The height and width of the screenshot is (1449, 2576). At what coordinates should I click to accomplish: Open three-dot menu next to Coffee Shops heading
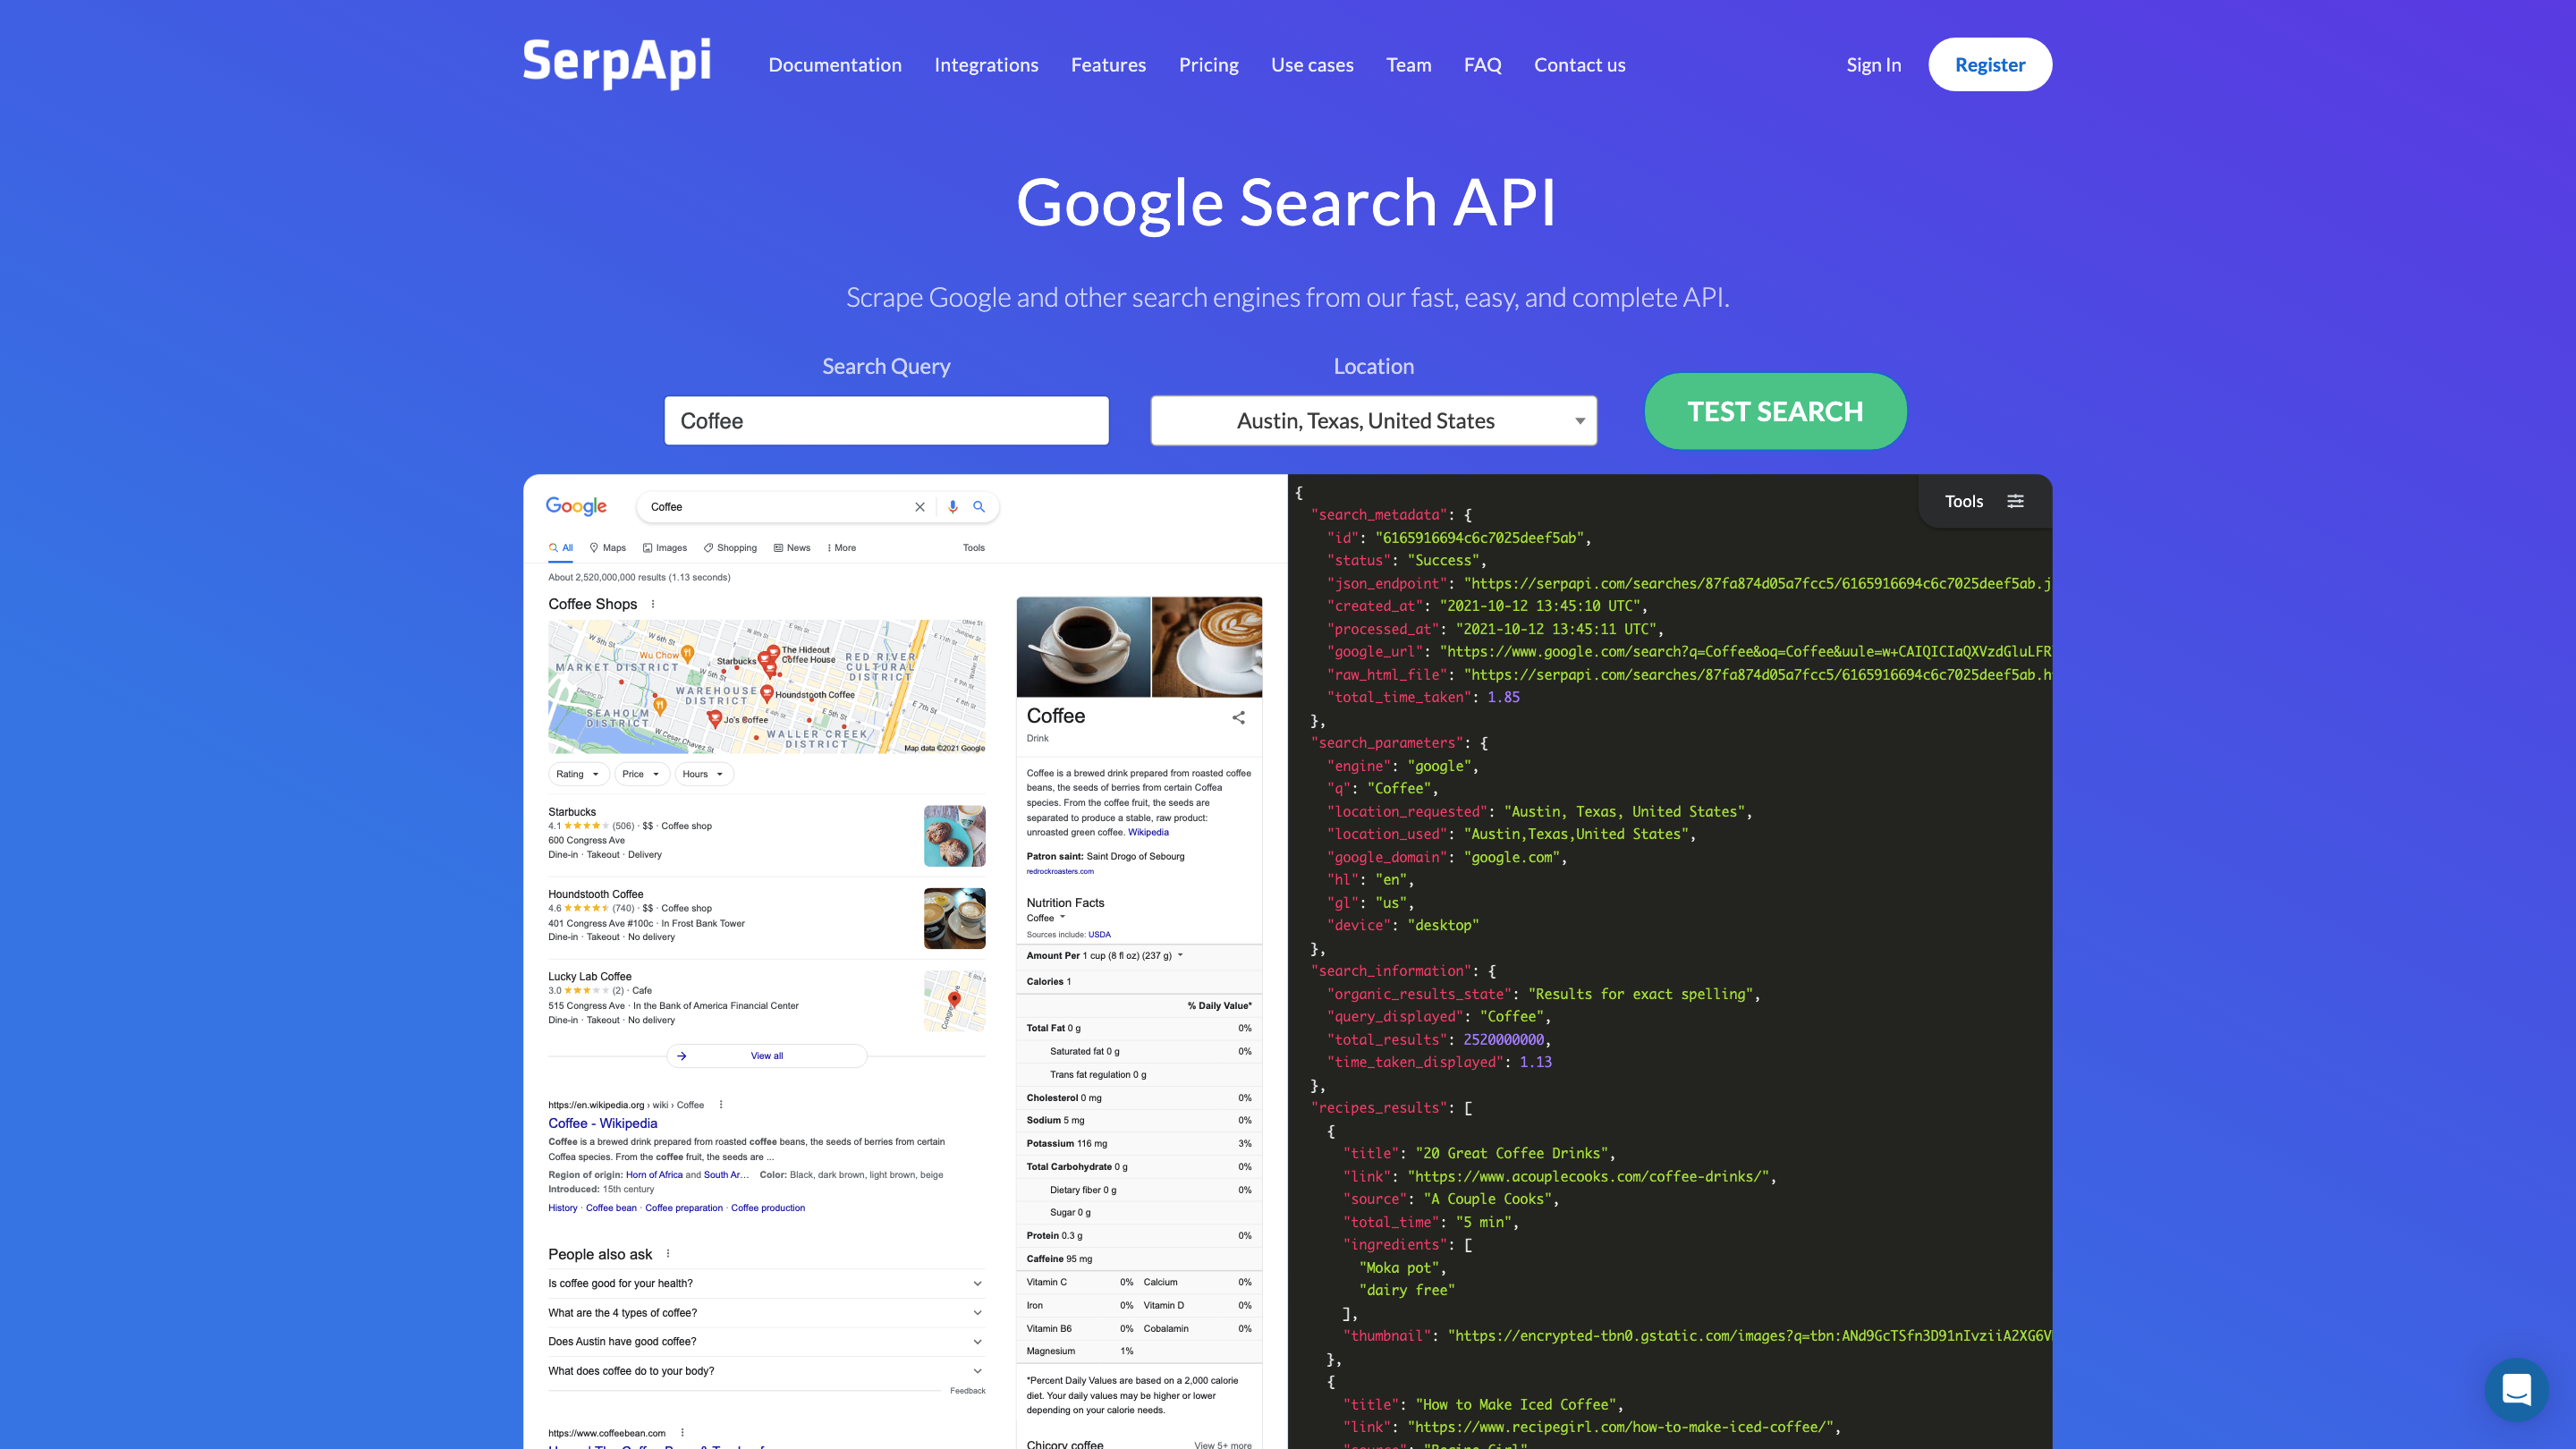coord(653,604)
